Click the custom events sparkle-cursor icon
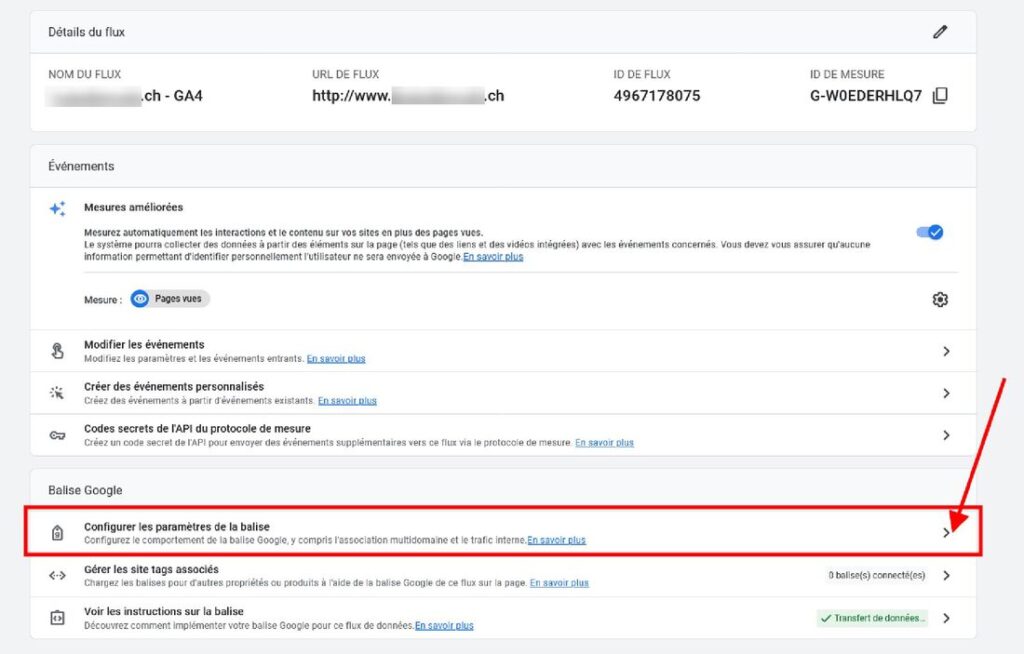This screenshot has height=654, width=1024. pyautogui.click(x=57, y=393)
